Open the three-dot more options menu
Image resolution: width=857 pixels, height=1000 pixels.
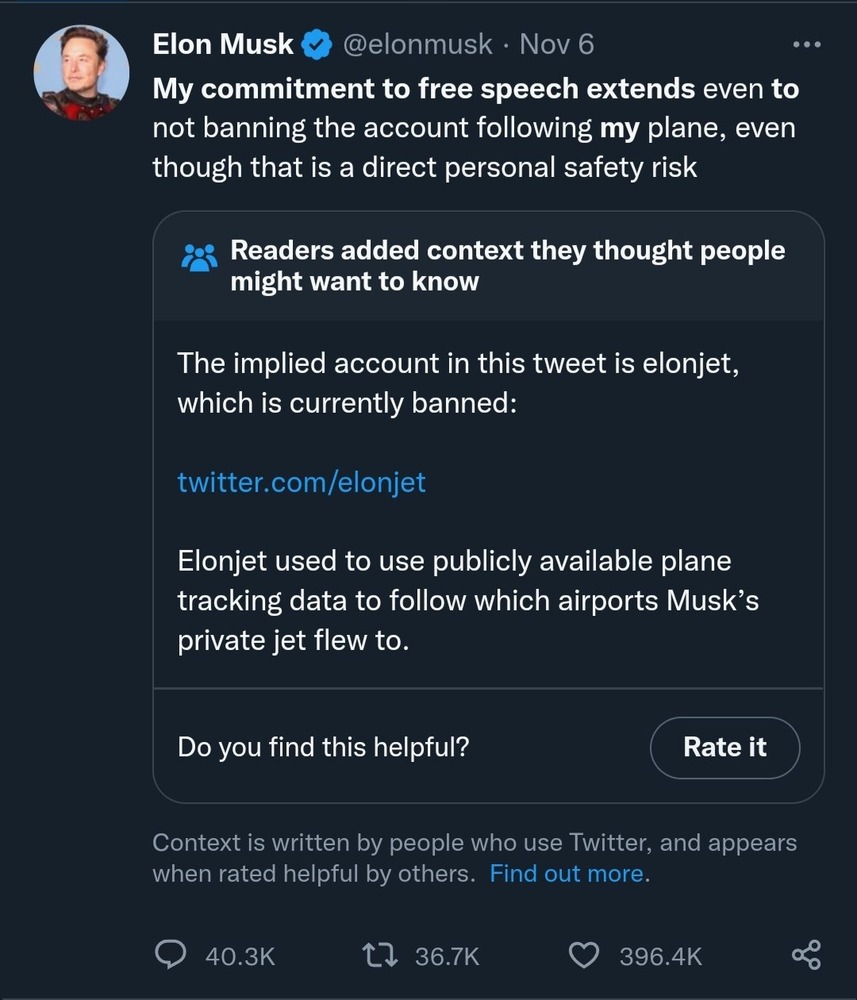tap(806, 44)
